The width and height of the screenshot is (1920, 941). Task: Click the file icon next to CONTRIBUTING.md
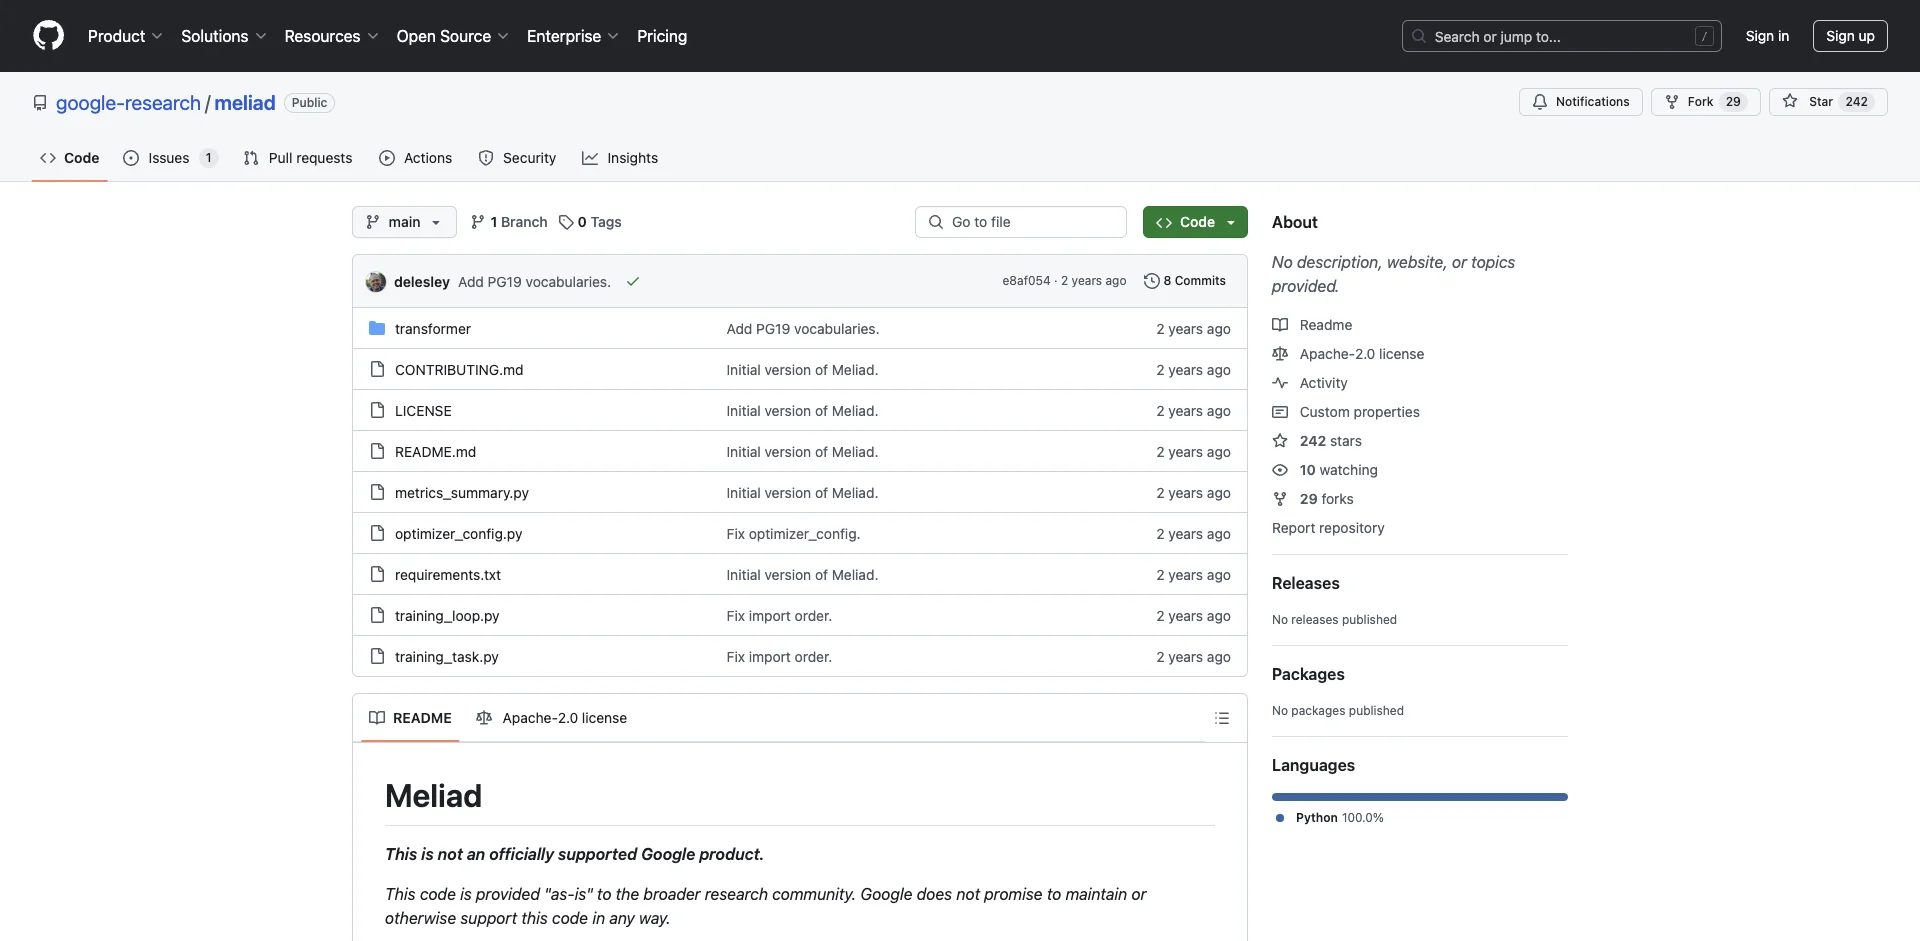tap(377, 370)
